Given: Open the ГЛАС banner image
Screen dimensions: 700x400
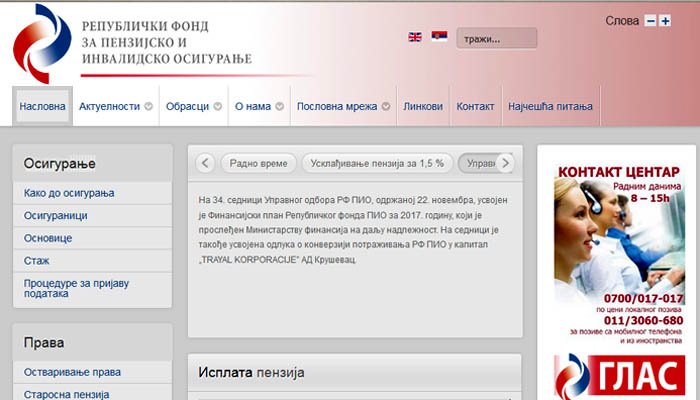Looking at the screenshot, I should point(617,377).
